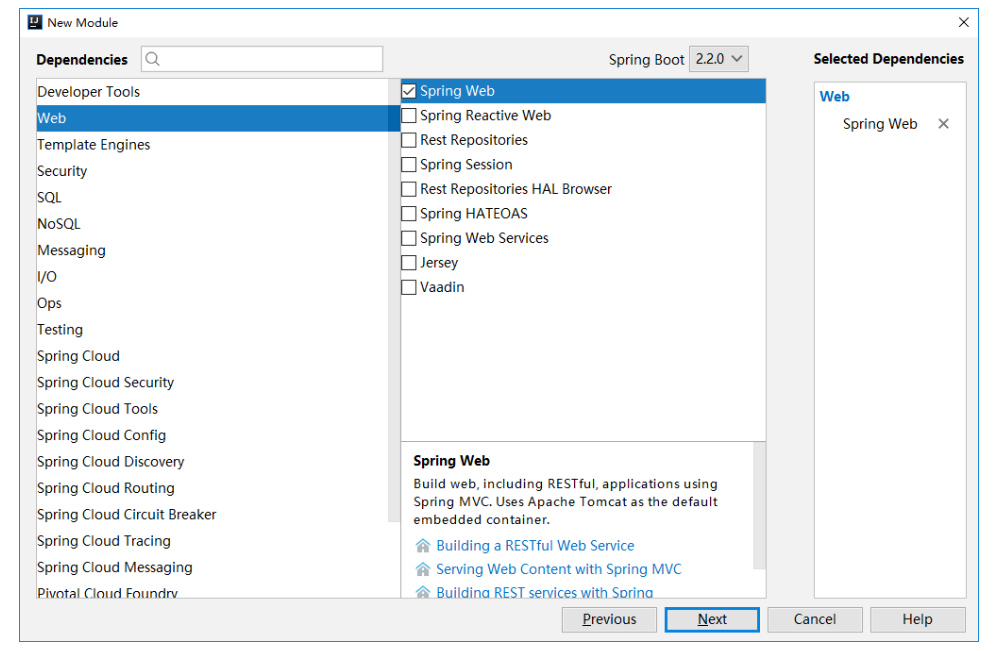
Task: Click the dependencies search input field
Action: 270,59
